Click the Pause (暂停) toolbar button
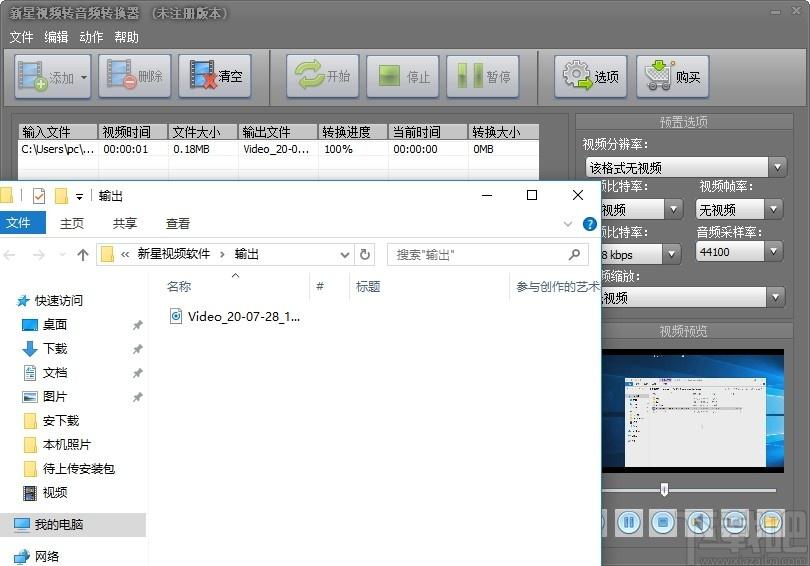 tap(483, 76)
